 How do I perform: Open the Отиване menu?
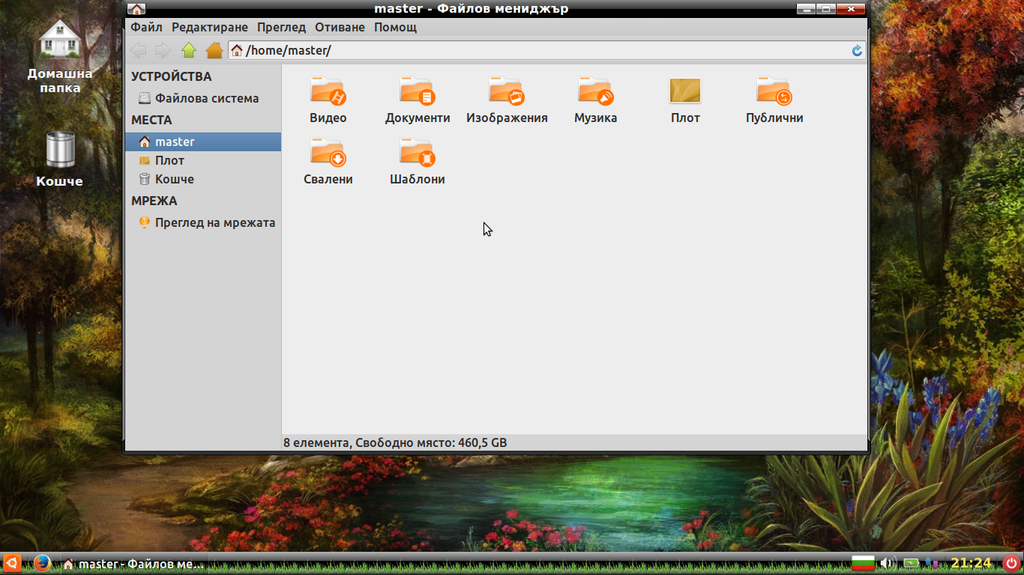point(340,27)
